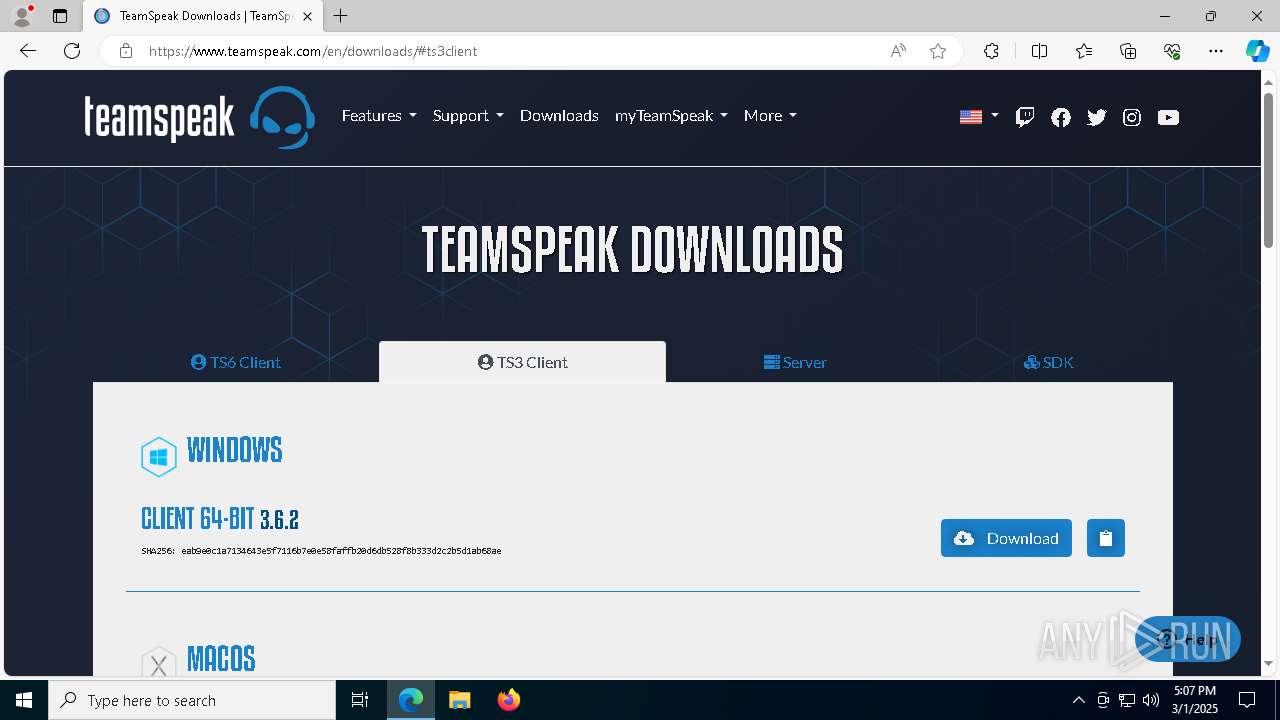
Task: Click the scrollbar down arrow
Action: (1268, 663)
